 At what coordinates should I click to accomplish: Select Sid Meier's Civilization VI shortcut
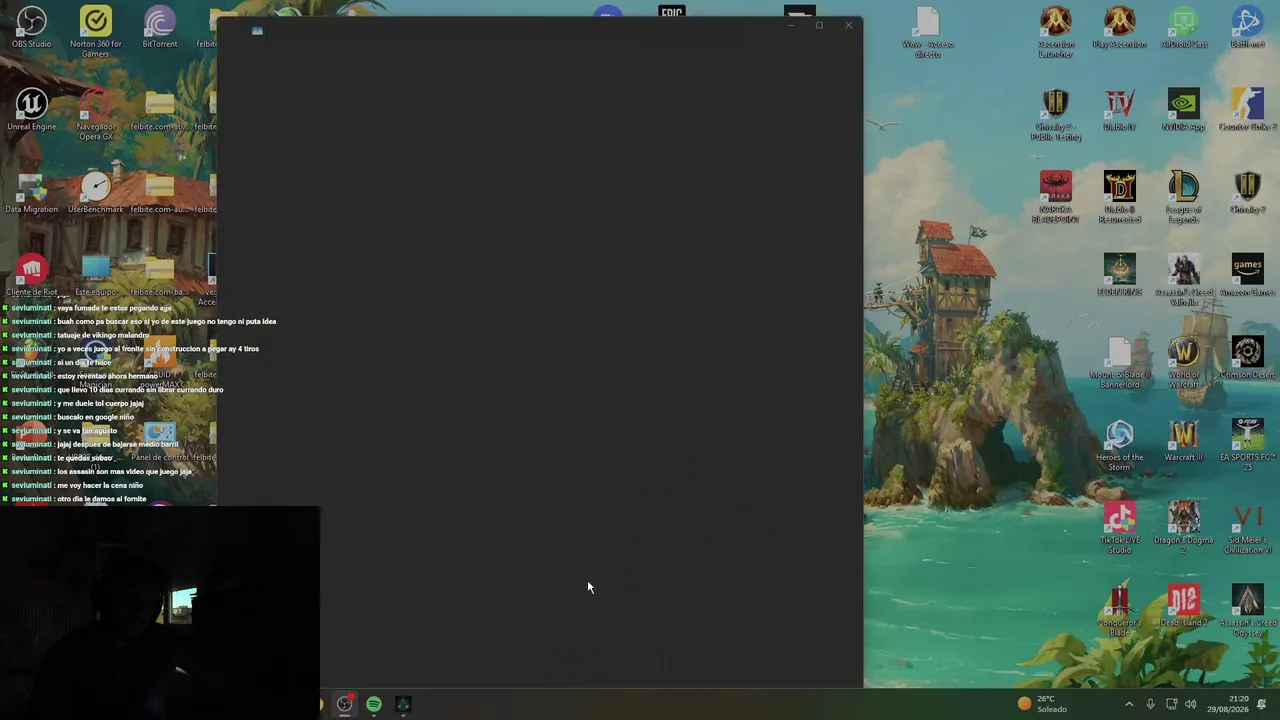click(1248, 528)
